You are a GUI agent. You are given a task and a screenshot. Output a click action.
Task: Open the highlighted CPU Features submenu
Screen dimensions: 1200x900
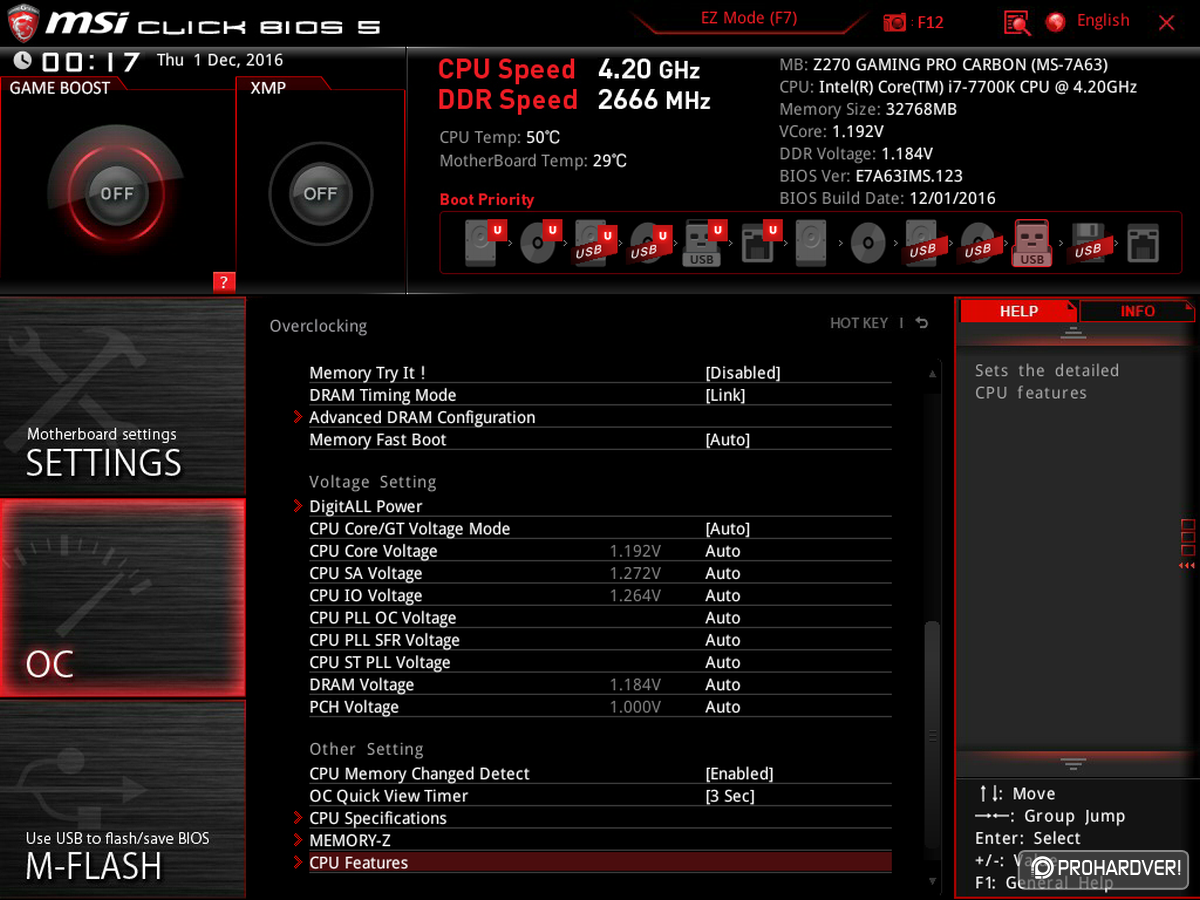click(600, 862)
